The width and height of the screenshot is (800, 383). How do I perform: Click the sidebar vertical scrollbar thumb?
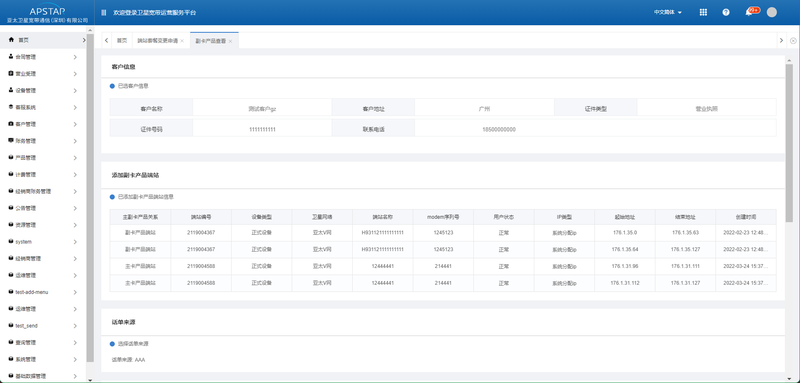point(90,198)
